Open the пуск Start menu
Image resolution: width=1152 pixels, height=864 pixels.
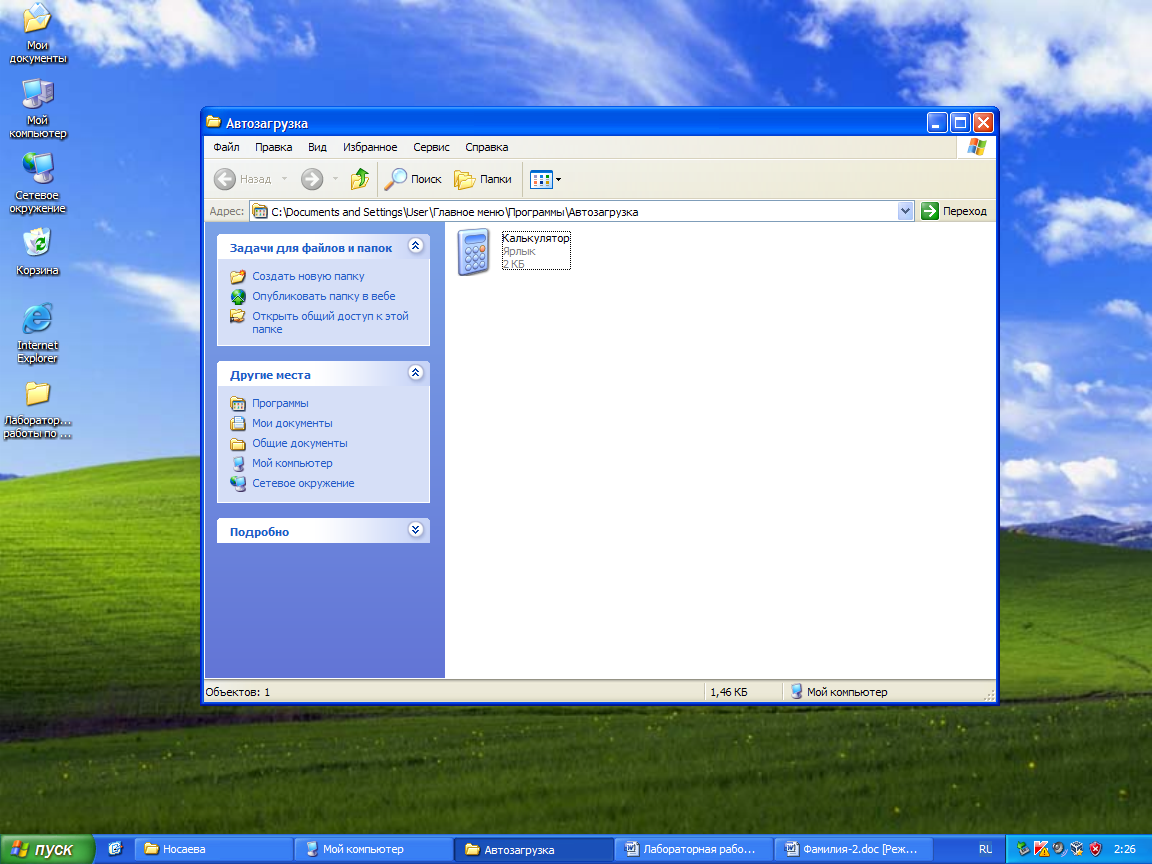tap(46, 849)
